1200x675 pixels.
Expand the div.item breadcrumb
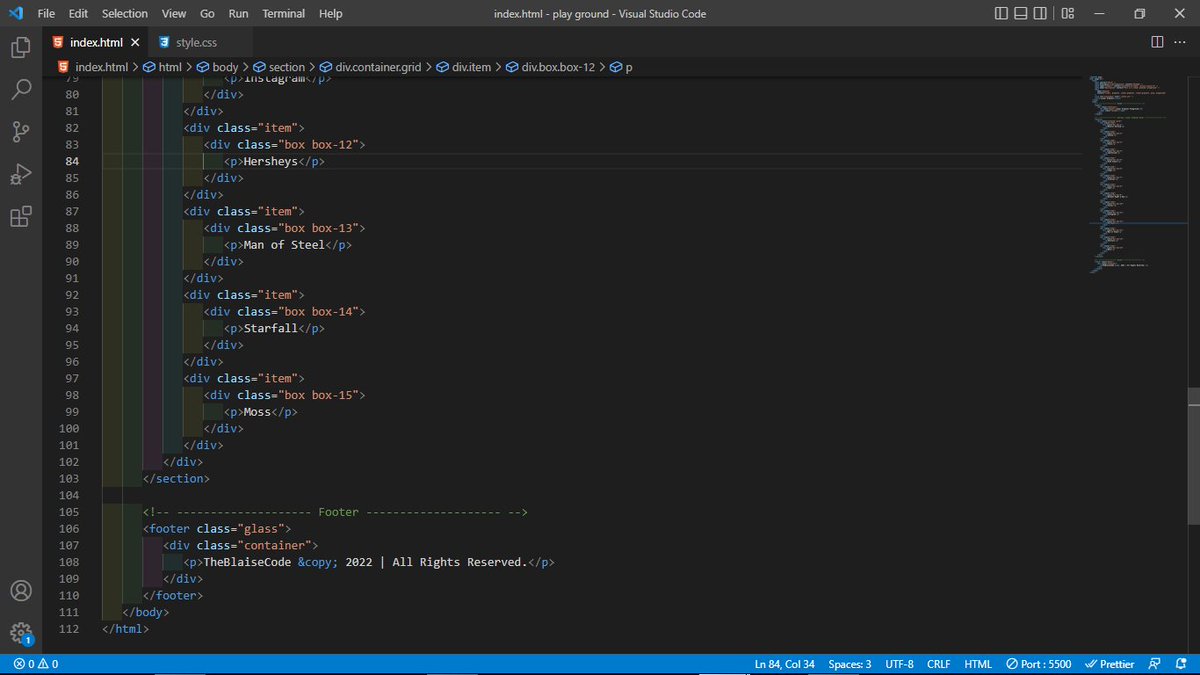464,67
